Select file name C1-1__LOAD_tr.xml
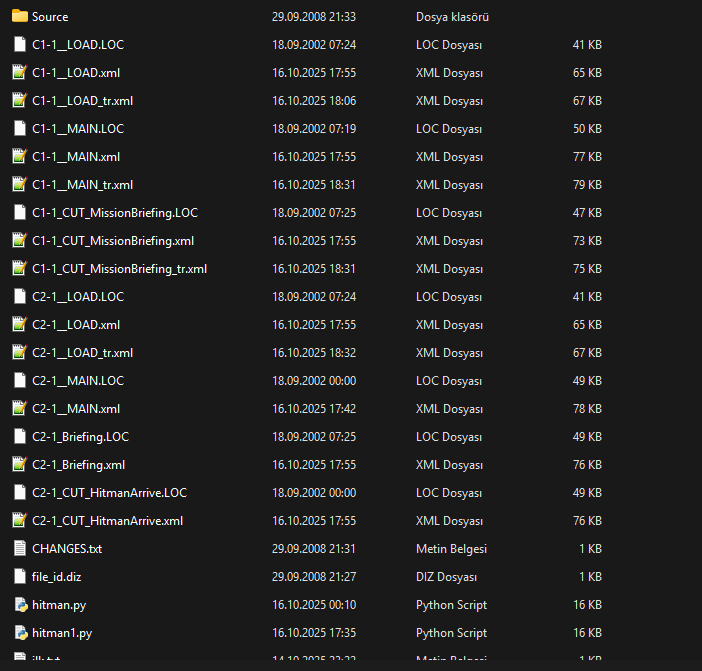 82,101
